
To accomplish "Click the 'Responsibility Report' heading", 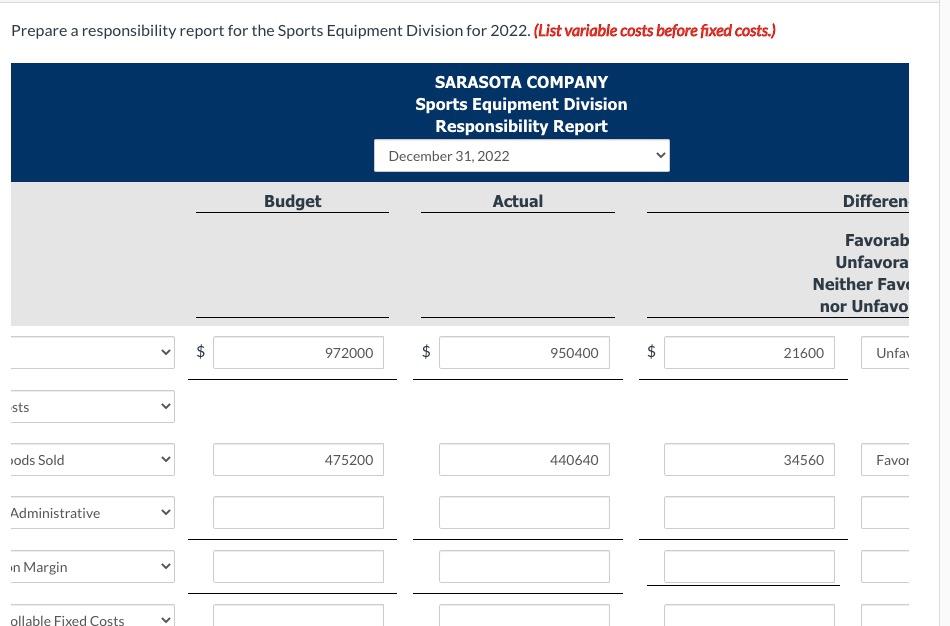I will click(521, 126).
